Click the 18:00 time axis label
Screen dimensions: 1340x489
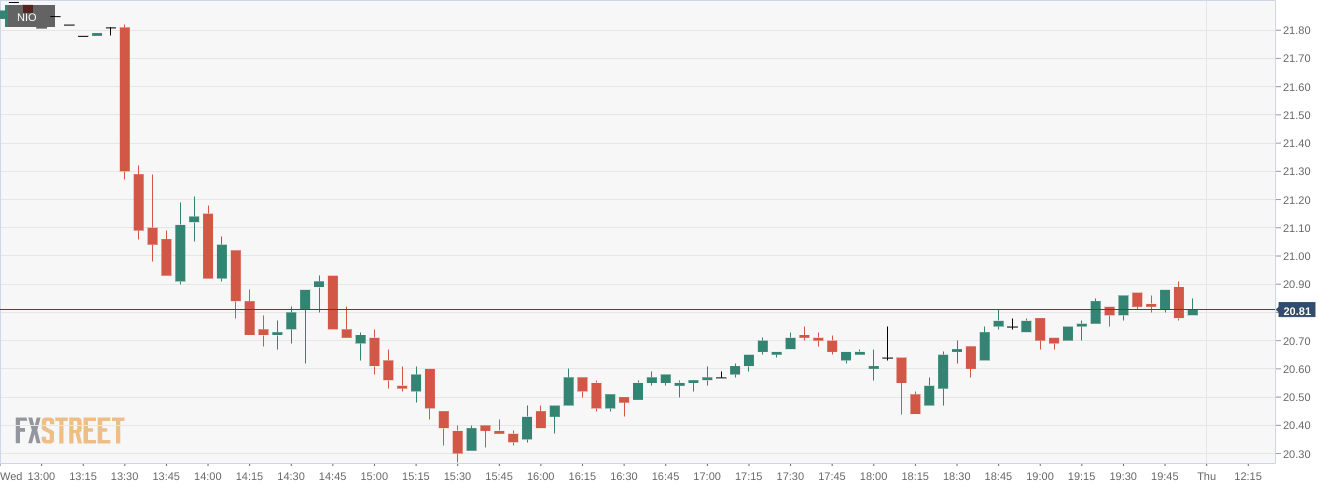pyautogui.click(x=873, y=476)
